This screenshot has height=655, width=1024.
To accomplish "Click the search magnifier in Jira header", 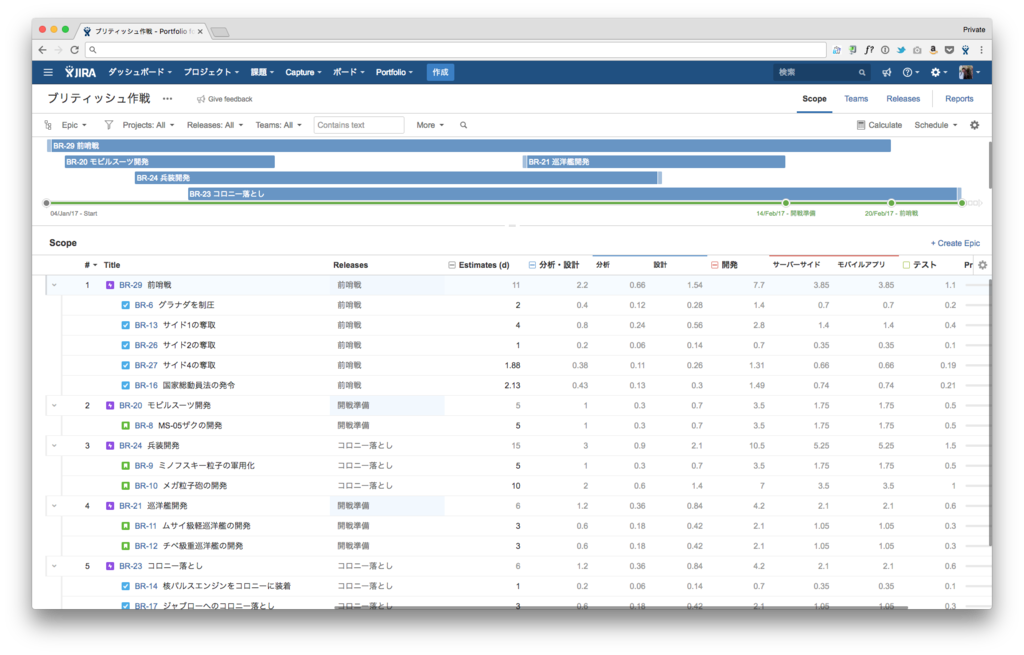I will click(862, 72).
